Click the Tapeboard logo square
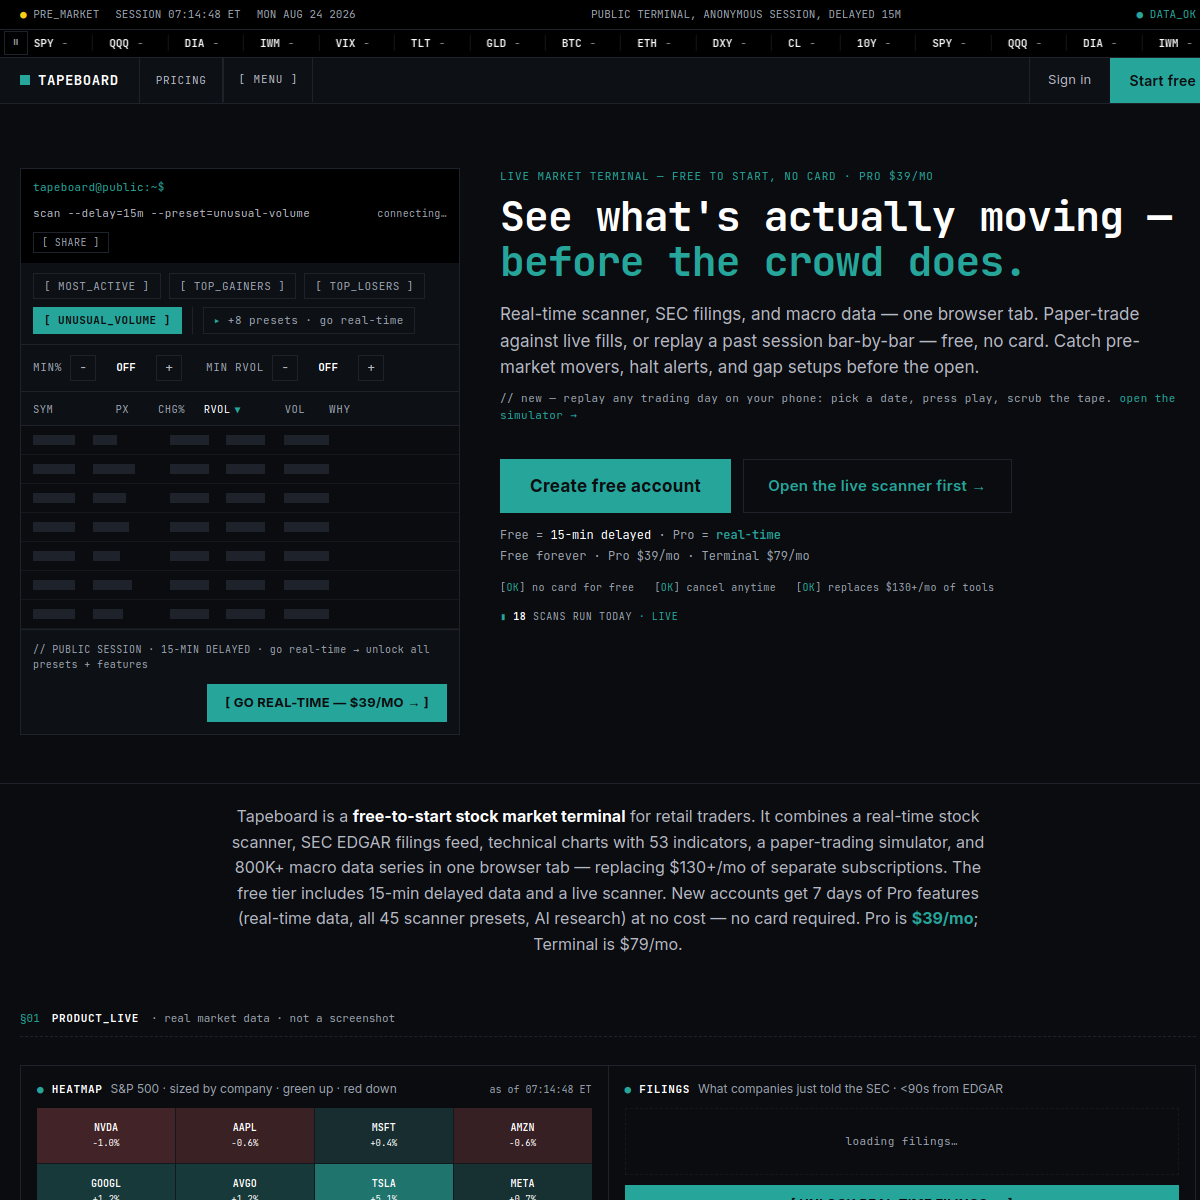1200x1200 pixels. pyautogui.click(x=25, y=80)
